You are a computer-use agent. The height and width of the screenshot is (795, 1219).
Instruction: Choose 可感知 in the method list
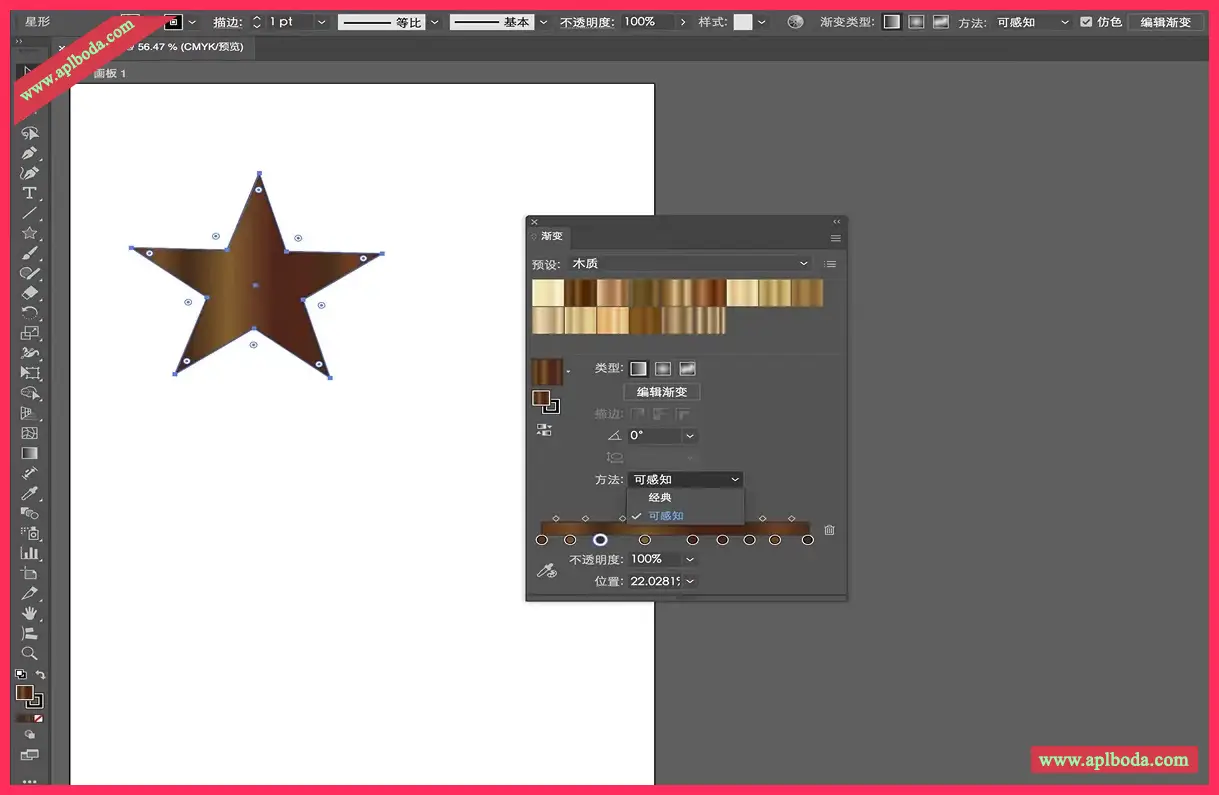pyautogui.click(x=666, y=516)
